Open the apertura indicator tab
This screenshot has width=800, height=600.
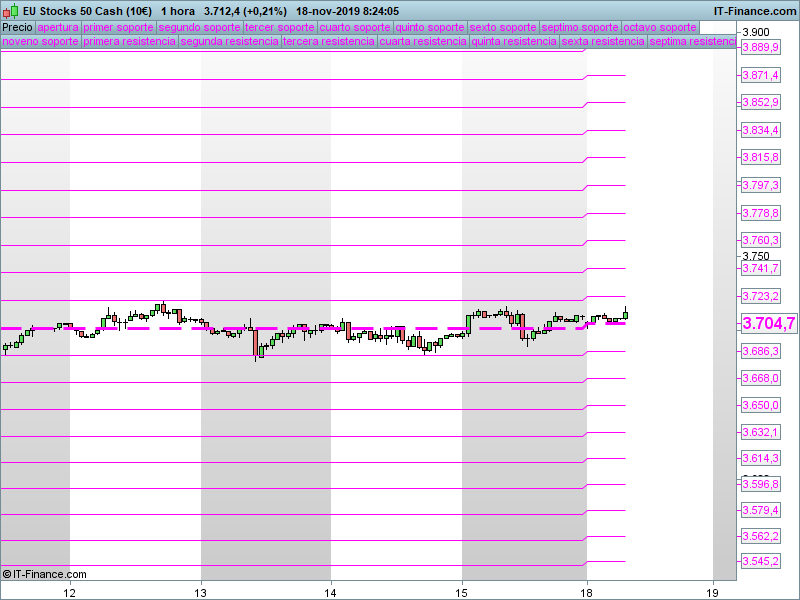pyautogui.click(x=57, y=27)
